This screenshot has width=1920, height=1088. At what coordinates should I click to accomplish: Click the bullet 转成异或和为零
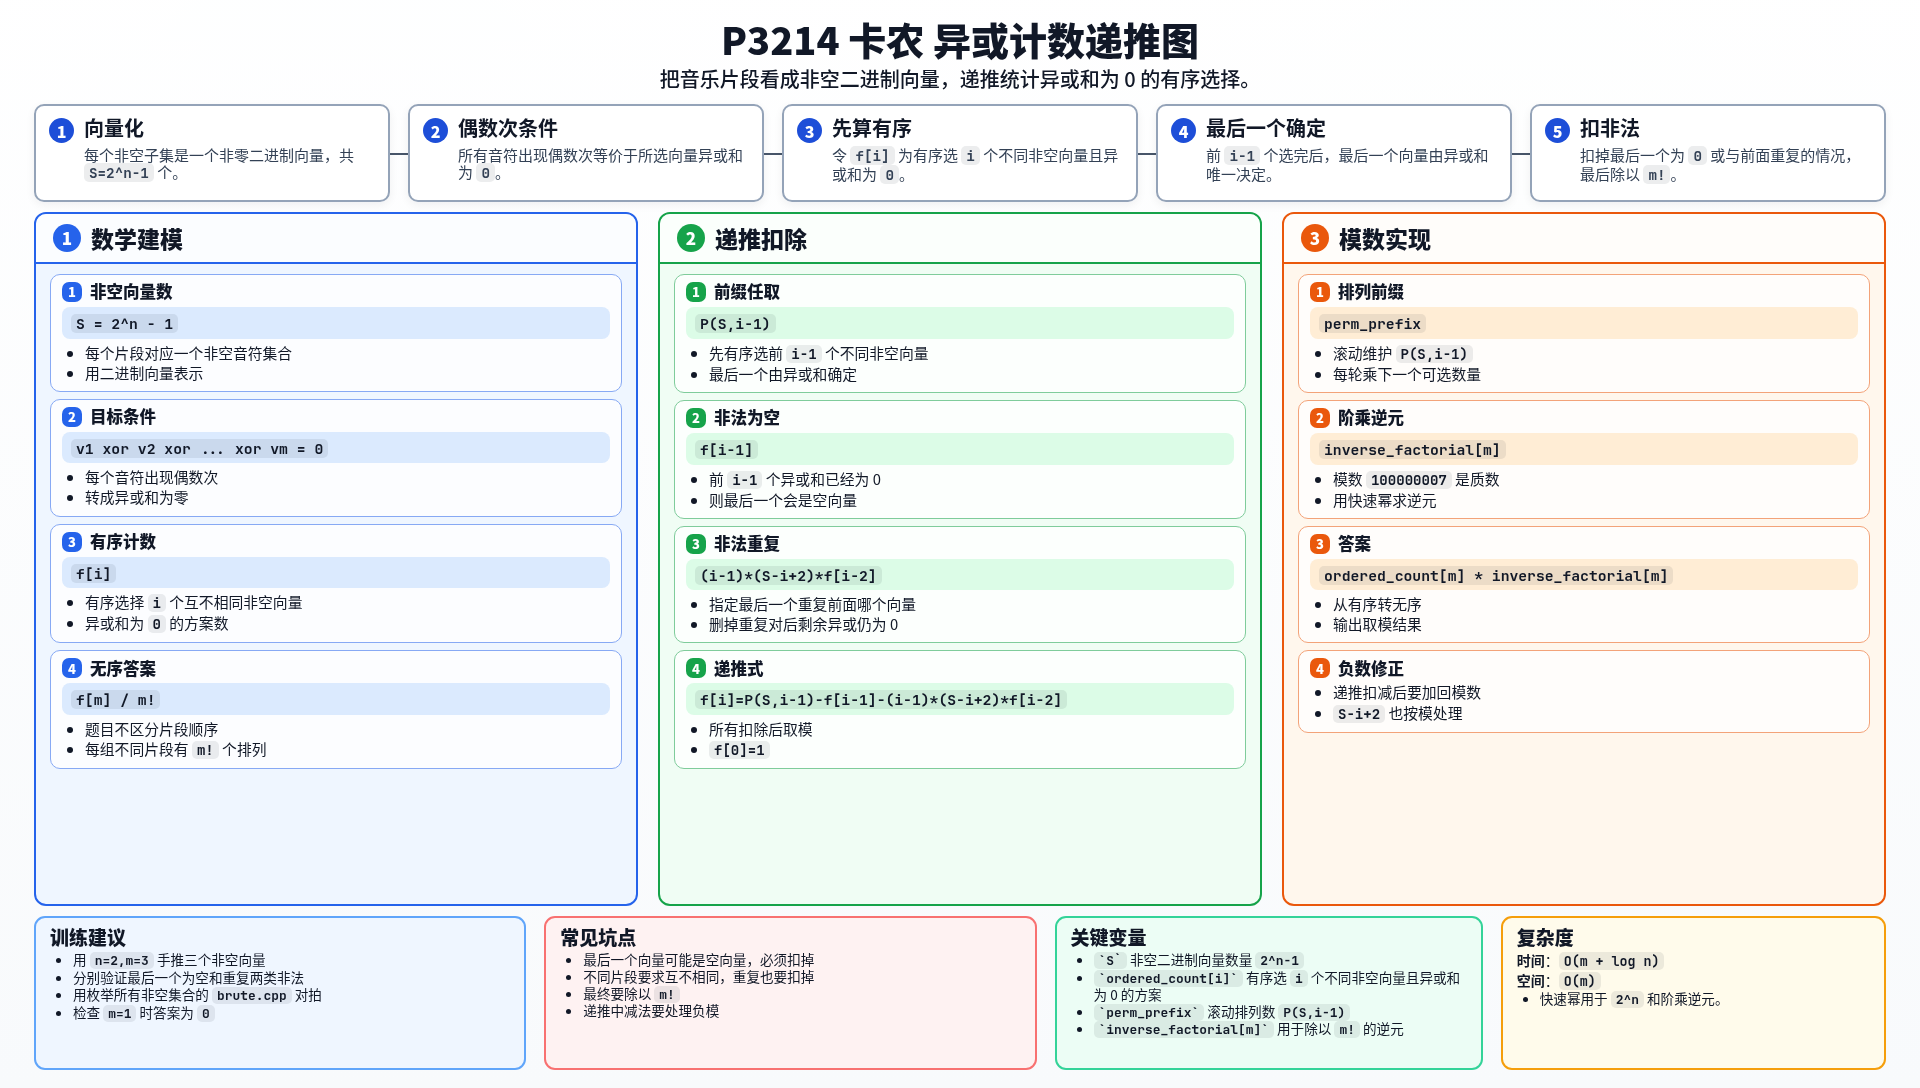click(x=137, y=498)
